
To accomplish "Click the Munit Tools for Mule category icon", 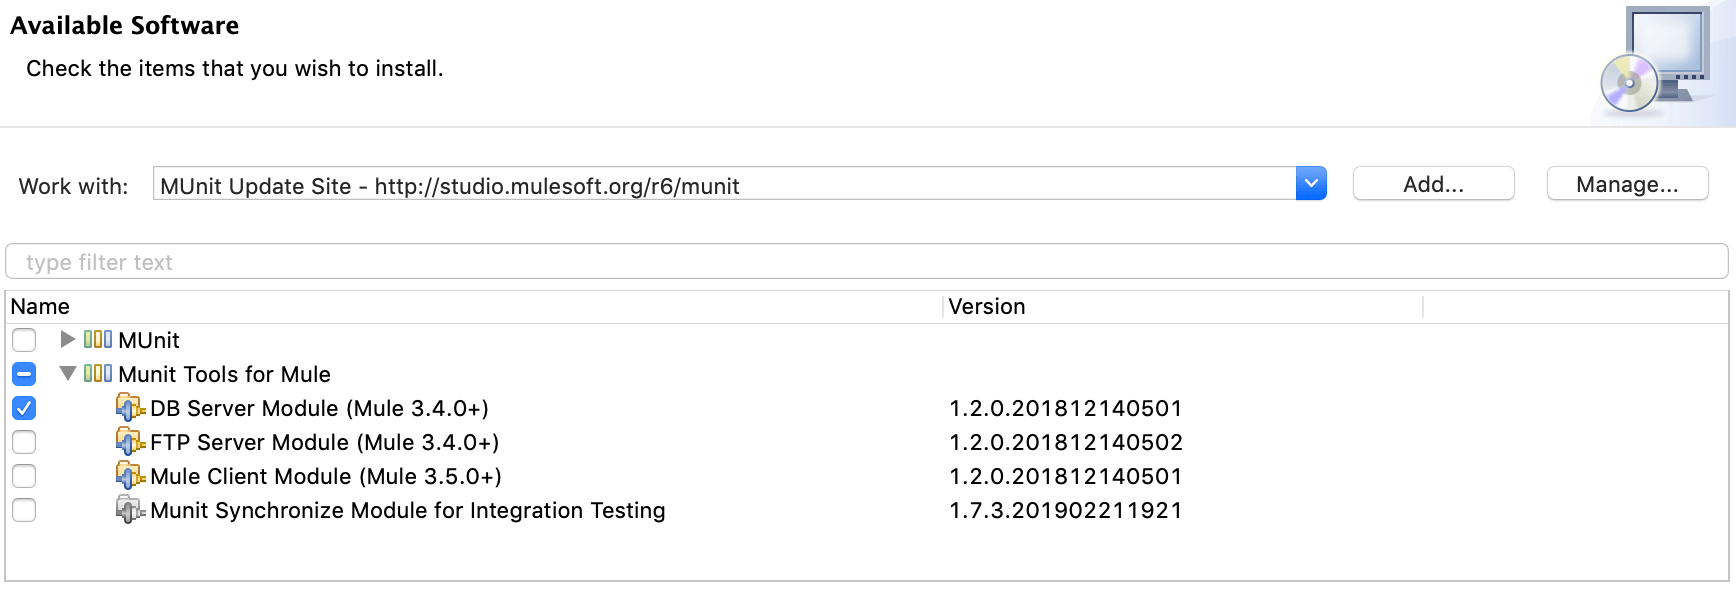I will [x=98, y=374].
